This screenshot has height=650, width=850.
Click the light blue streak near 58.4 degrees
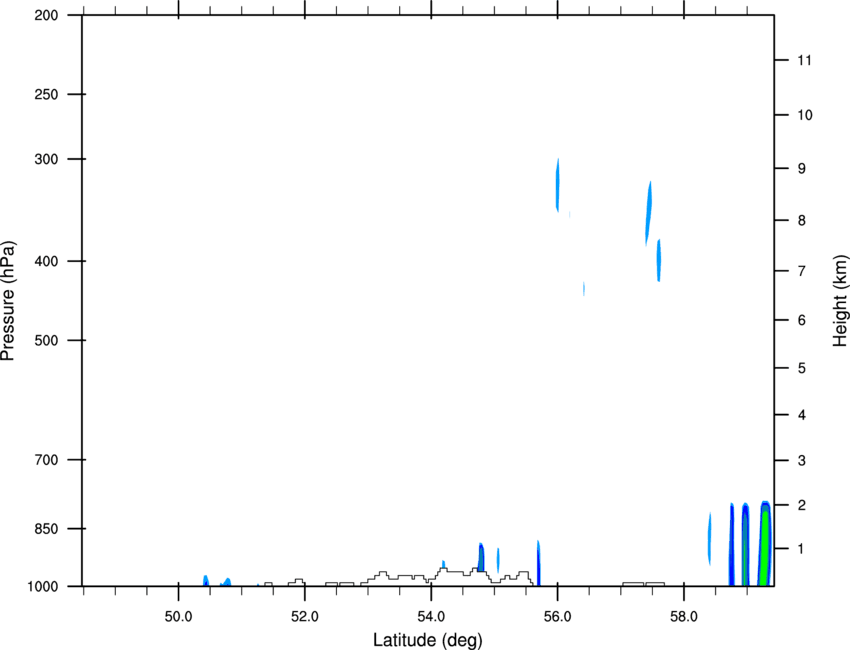tap(710, 538)
